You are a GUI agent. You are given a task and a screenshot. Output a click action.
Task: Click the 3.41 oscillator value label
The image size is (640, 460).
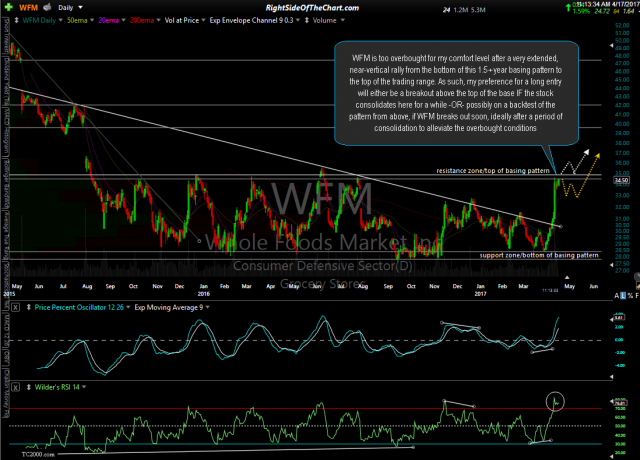click(x=619, y=318)
